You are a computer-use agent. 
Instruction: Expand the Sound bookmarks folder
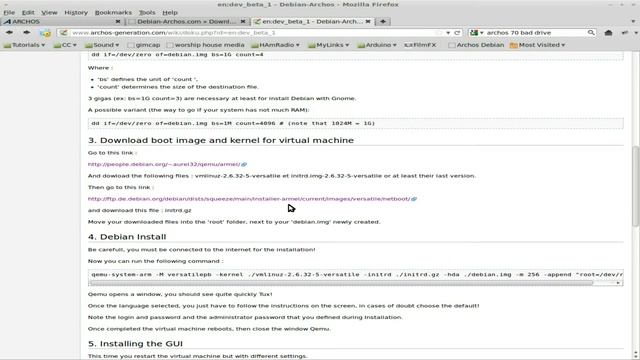pyautogui.click(x=102, y=45)
